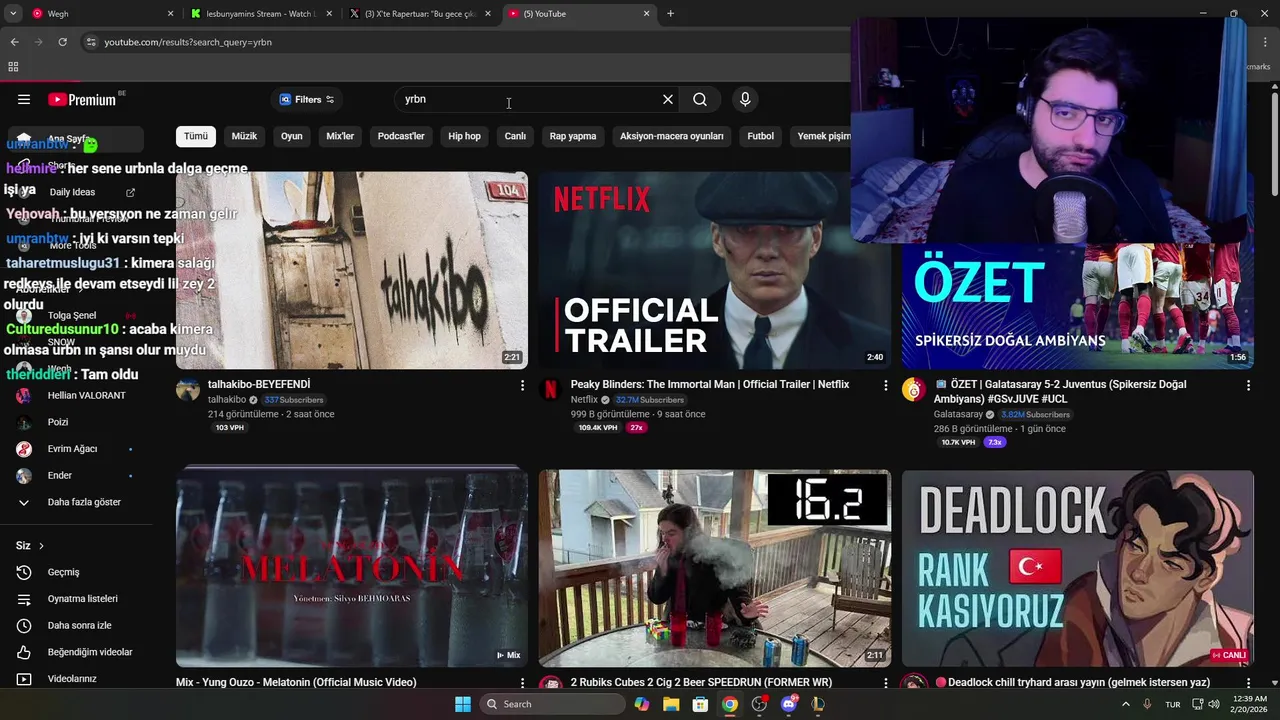Select the 'Mix'ler' filter chip

340,136
